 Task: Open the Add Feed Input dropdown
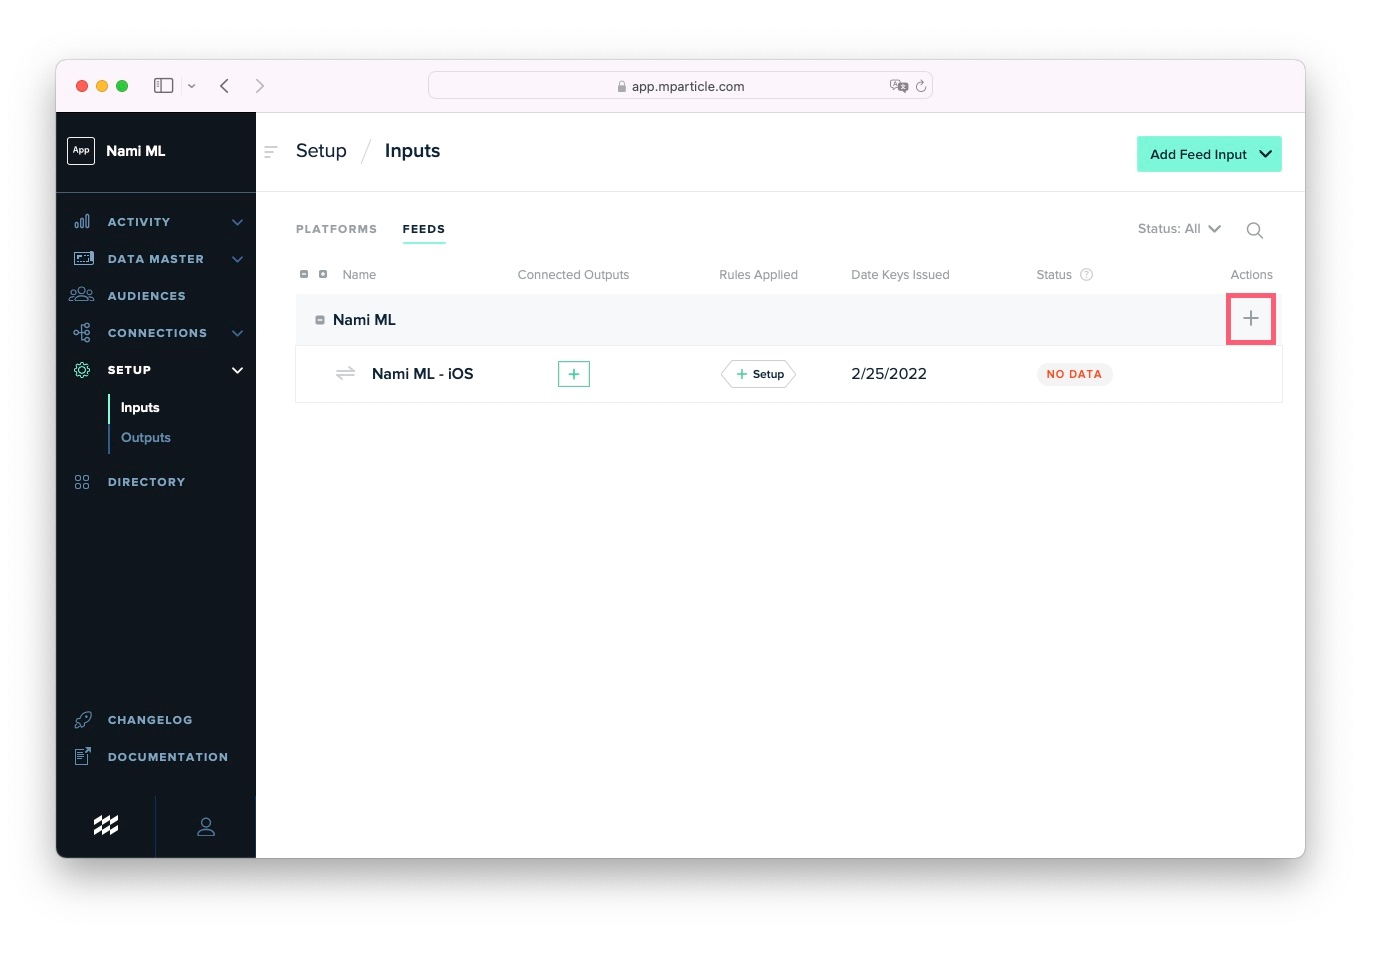click(x=1209, y=154)
